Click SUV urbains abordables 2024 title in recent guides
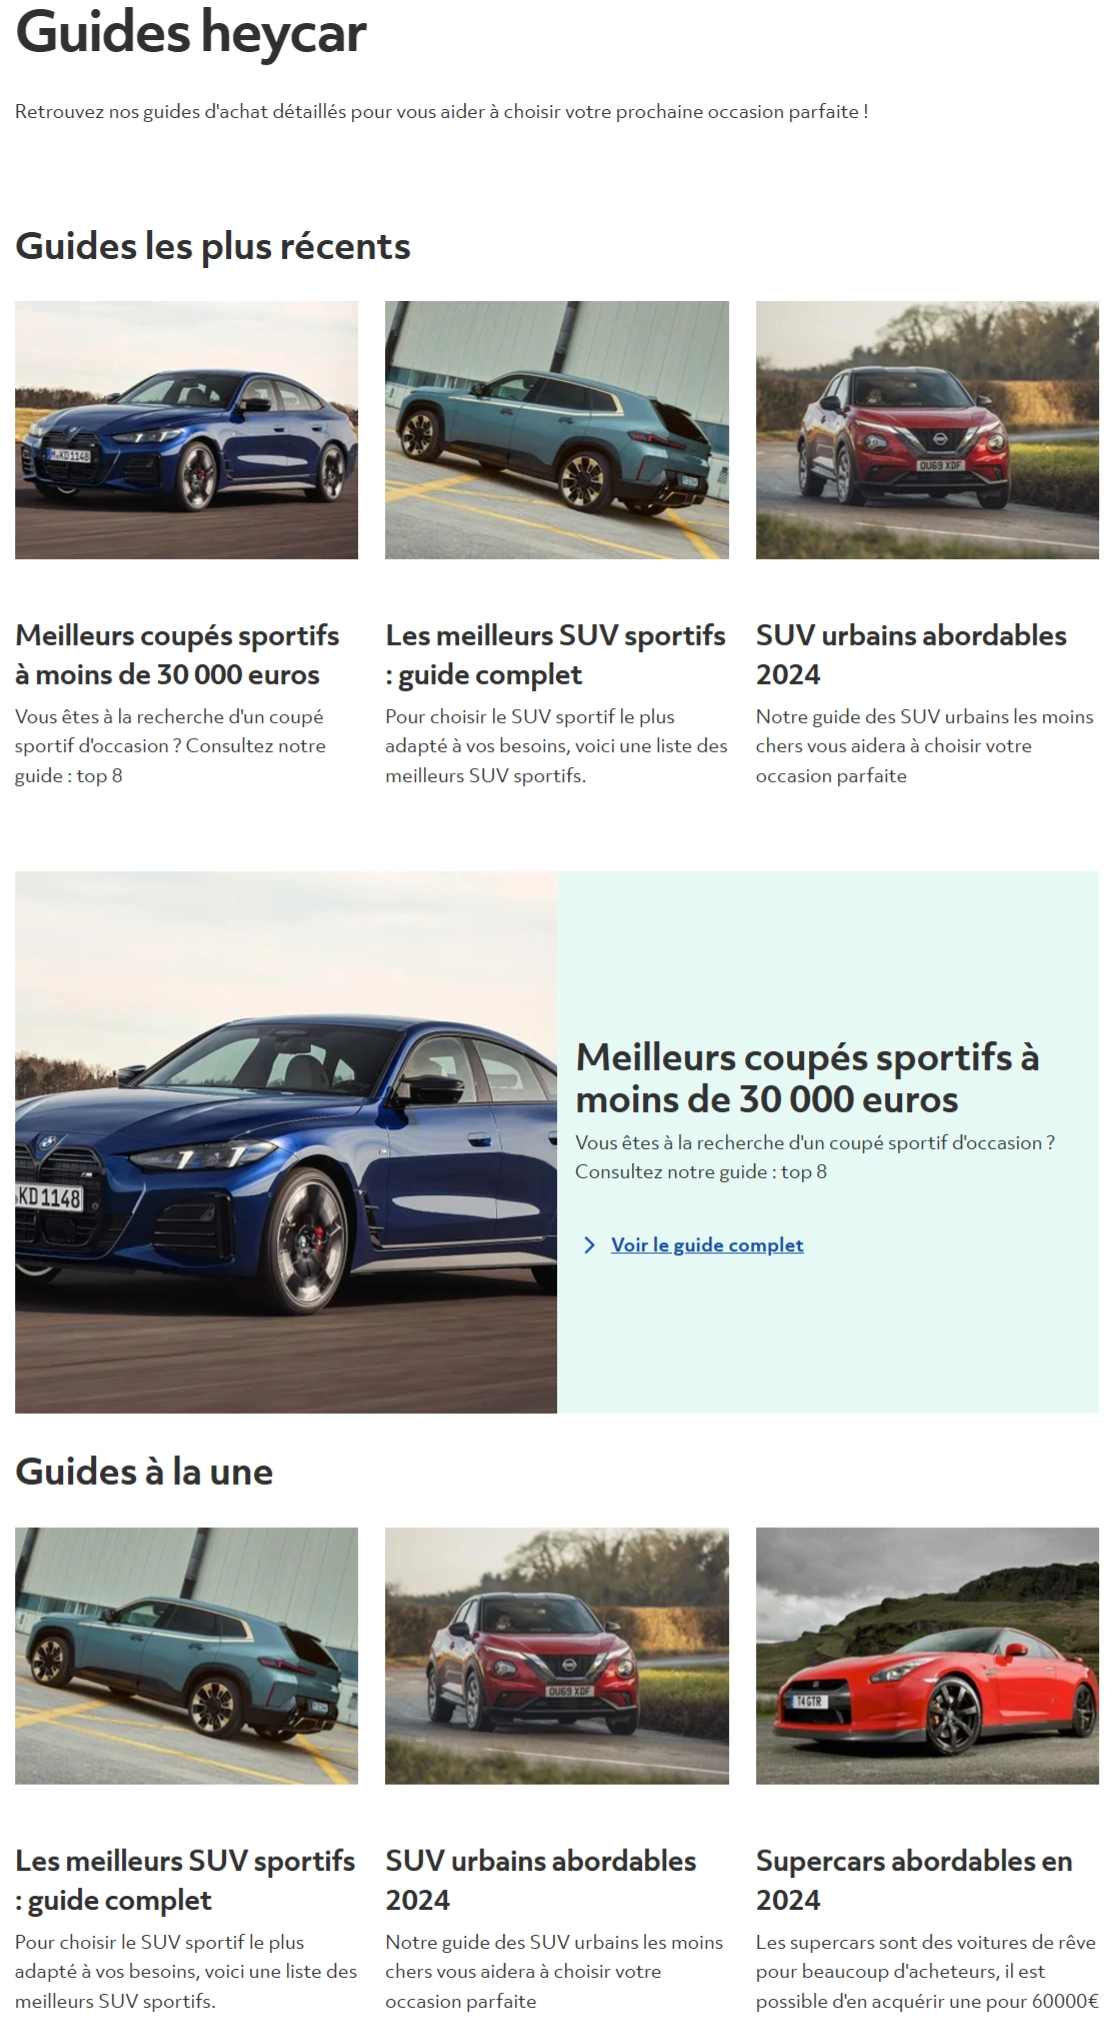 [x=911, y=655]
